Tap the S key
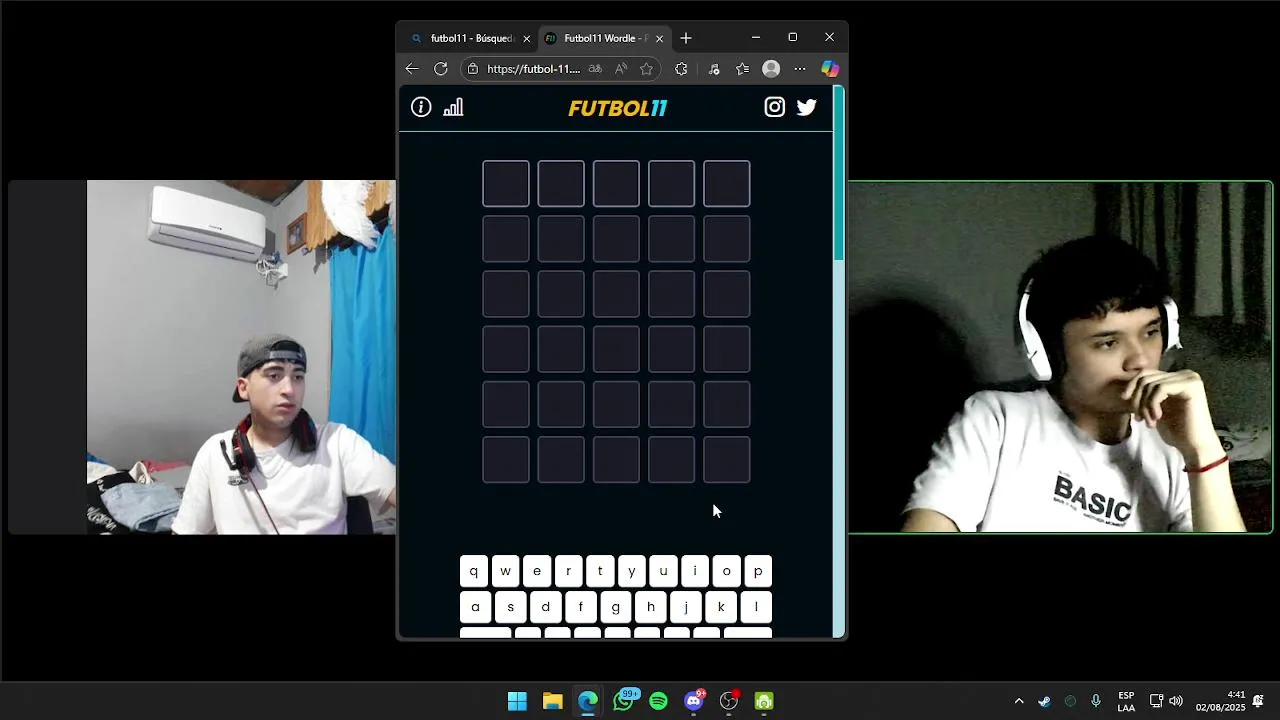Viewport: 1280px width, 720px height. (x=510, y=607)
